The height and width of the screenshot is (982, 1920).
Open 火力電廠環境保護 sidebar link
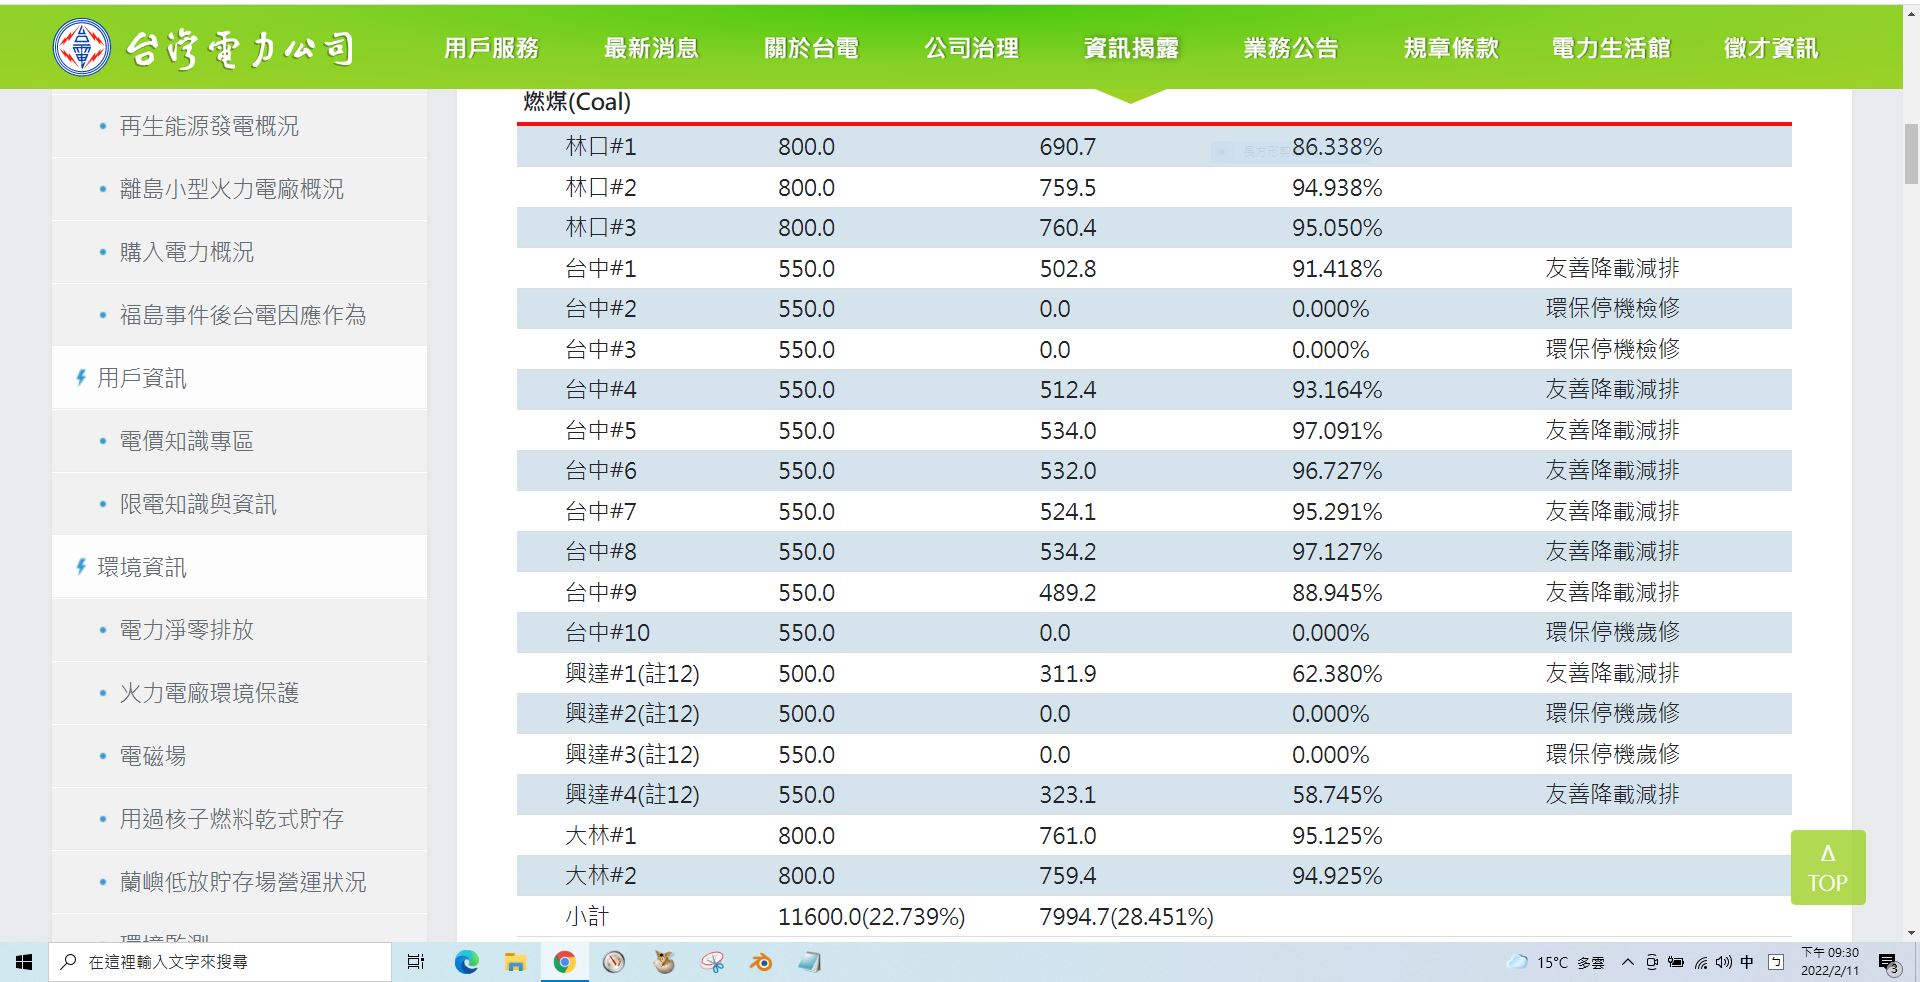(x=209, y=693)
